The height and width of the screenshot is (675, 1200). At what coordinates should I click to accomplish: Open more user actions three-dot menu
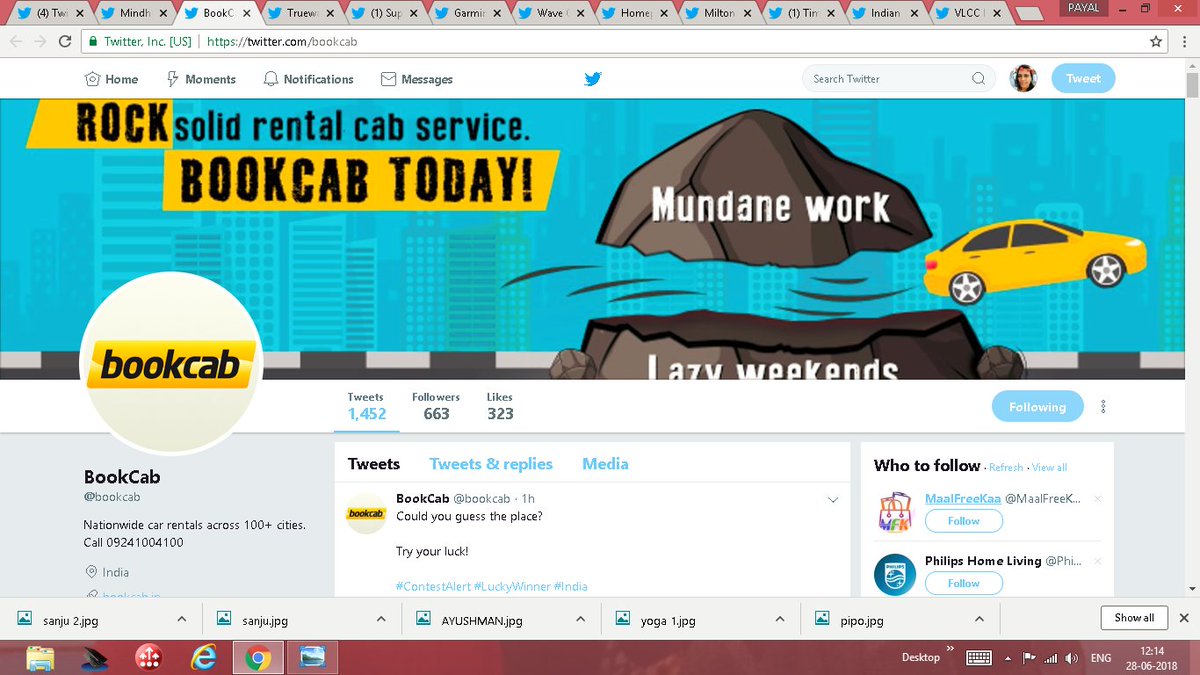(x=1103, y=407)
